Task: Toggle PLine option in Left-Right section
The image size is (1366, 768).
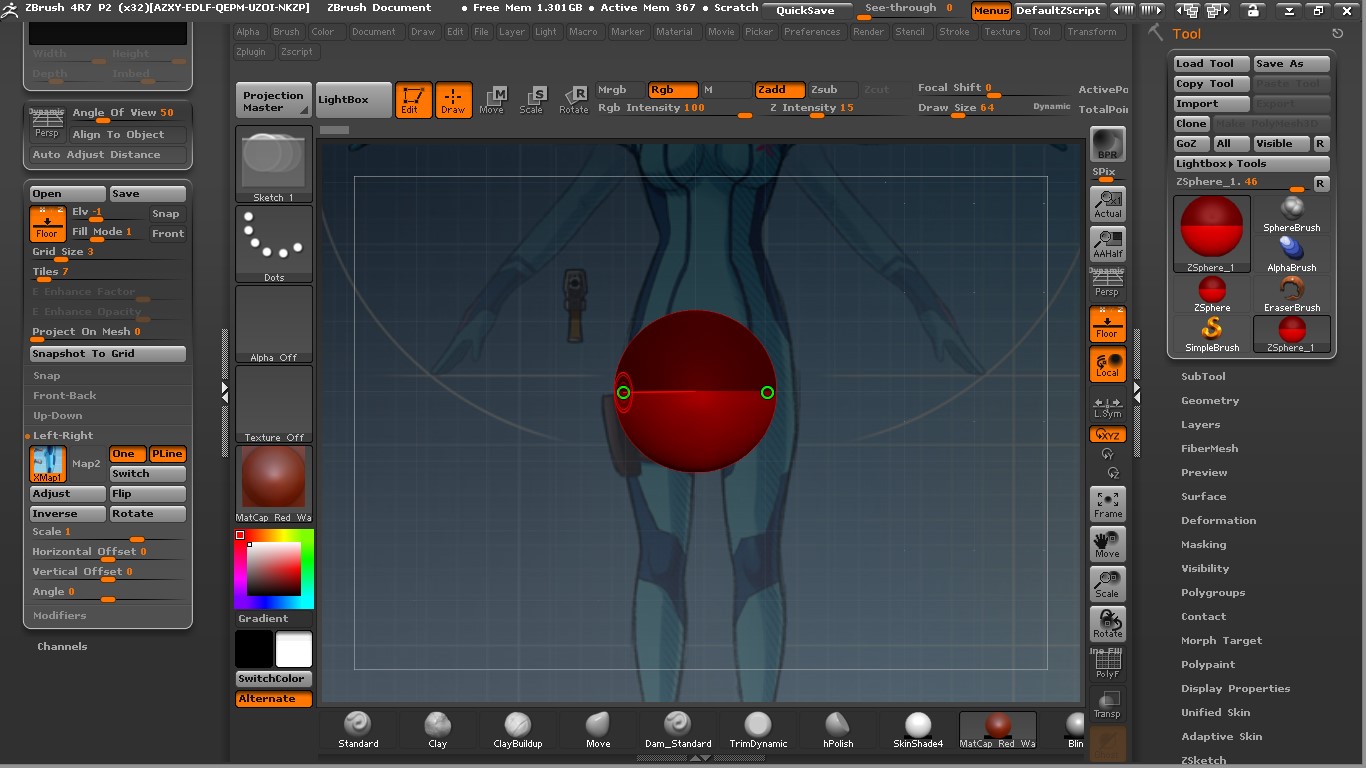Action: click(167, 454)
